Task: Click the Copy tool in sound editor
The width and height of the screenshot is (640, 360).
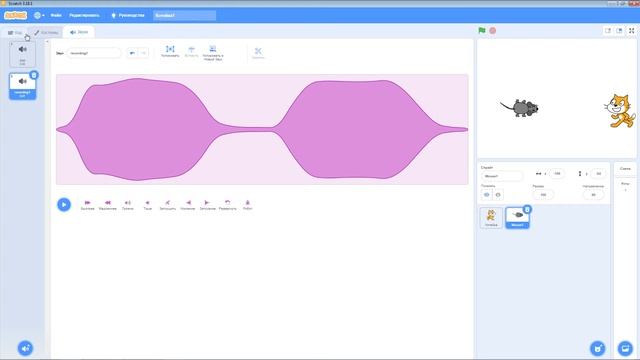Action: [x=170, y=51]
